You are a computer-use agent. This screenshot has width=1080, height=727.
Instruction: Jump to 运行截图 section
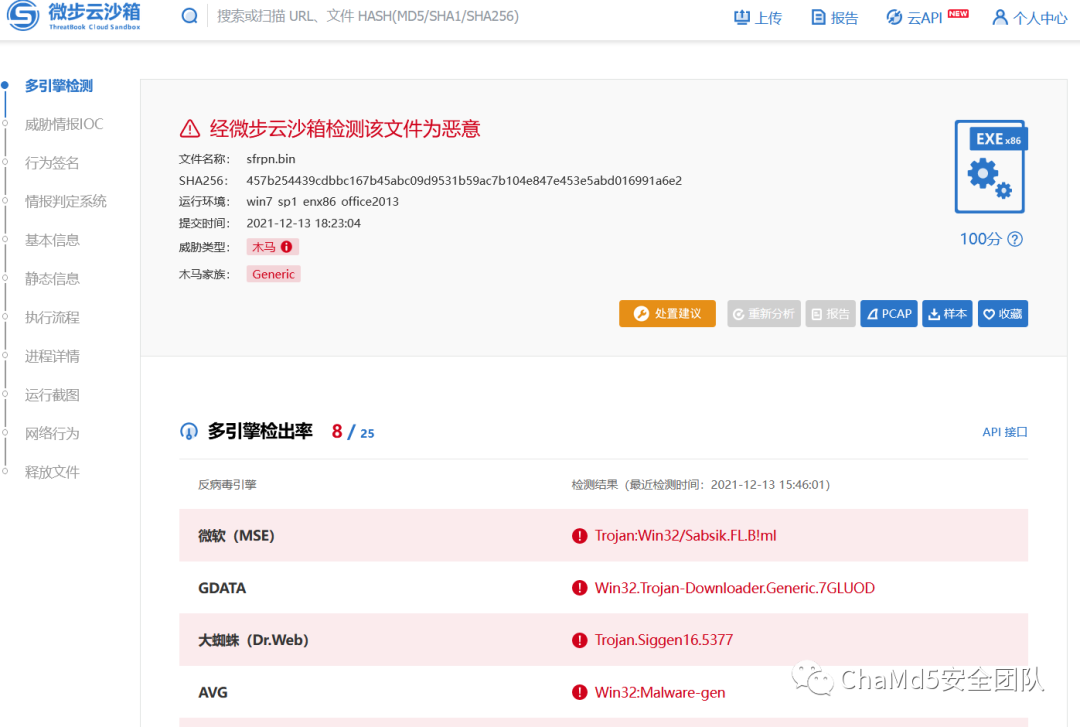click(x=52, y=395)
